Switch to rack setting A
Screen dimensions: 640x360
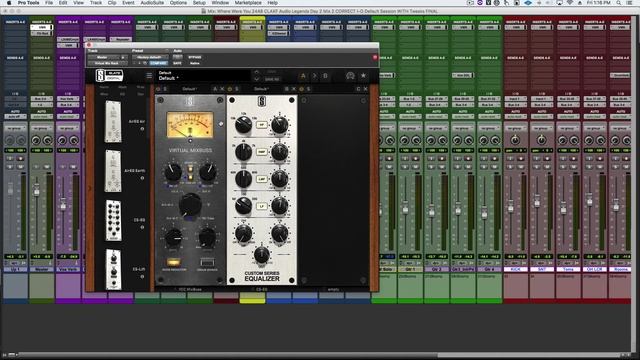303,76
